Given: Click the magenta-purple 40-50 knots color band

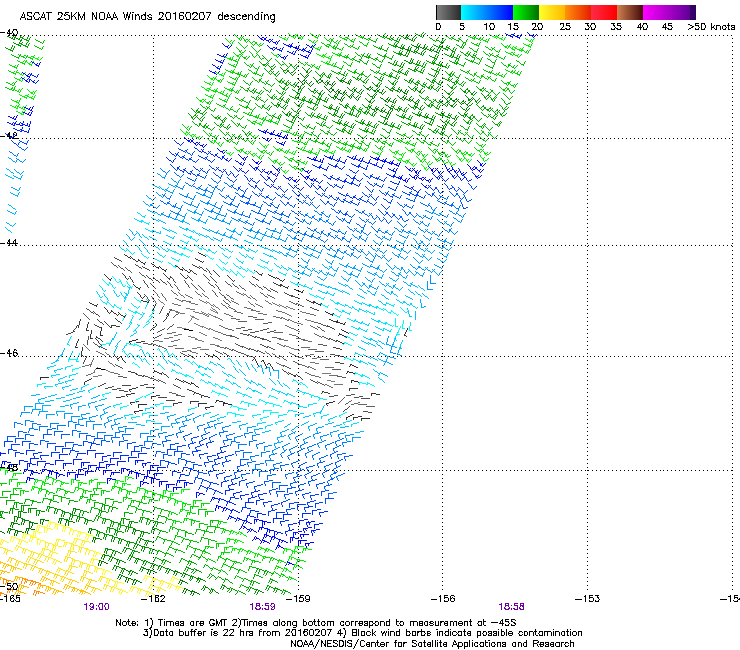Looking at the screenshot, I should tap(669, 12).
